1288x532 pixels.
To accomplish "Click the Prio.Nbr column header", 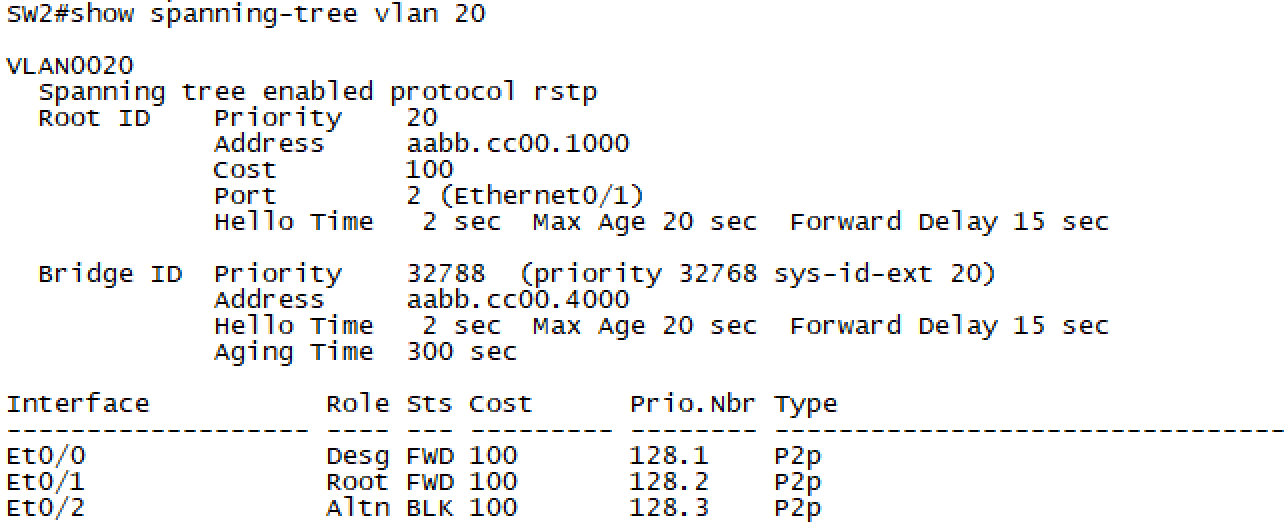I will [x=693, y=404].
